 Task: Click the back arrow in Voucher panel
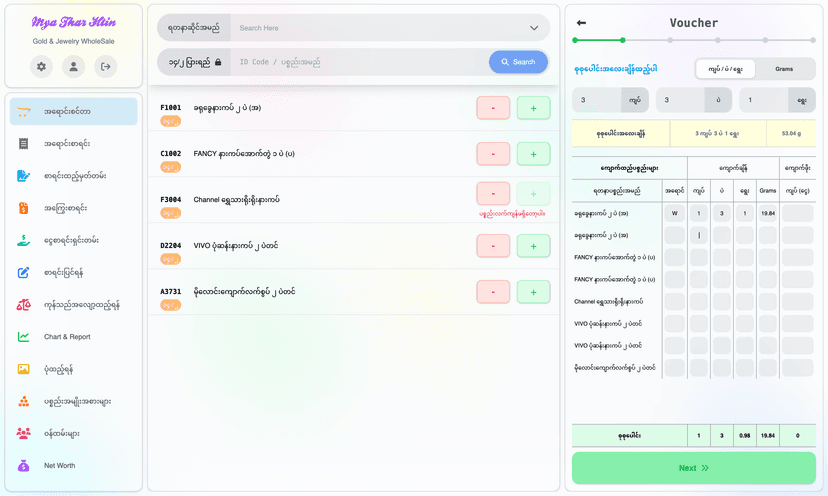coord(581,23)
